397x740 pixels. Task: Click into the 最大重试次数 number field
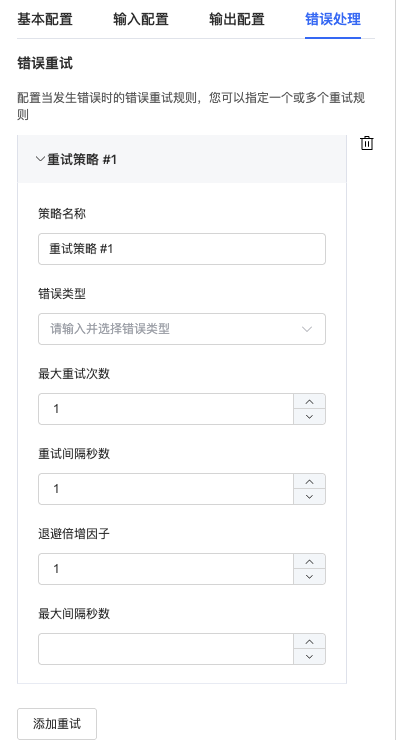click(166, 409)
